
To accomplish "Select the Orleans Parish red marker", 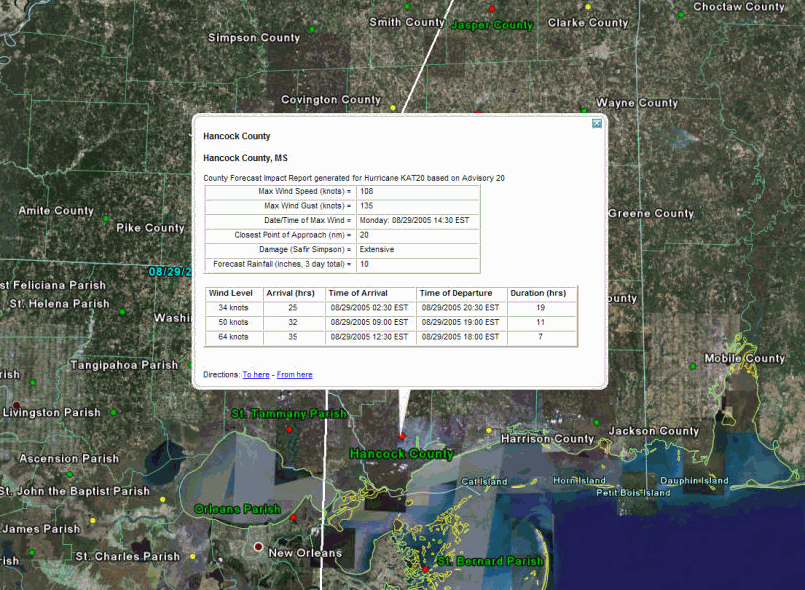I will pyautogui.click(x=293, y=518).
